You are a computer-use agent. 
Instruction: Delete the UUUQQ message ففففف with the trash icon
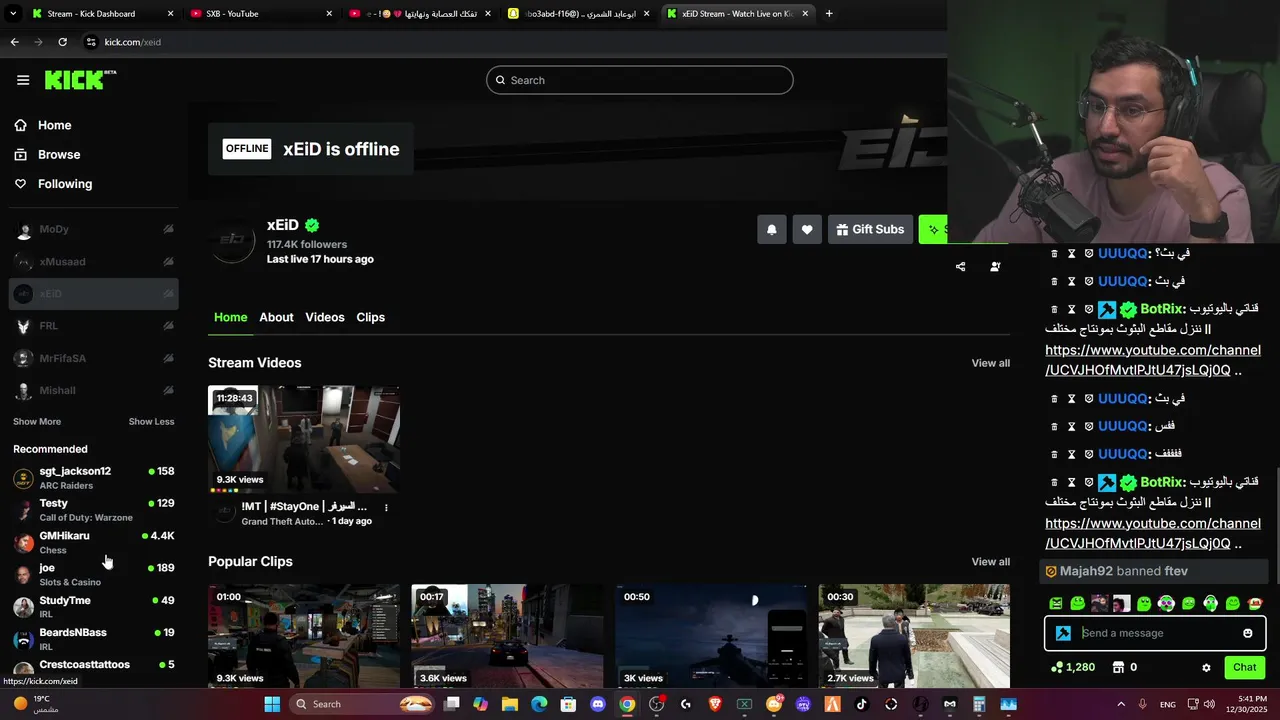1054,454
